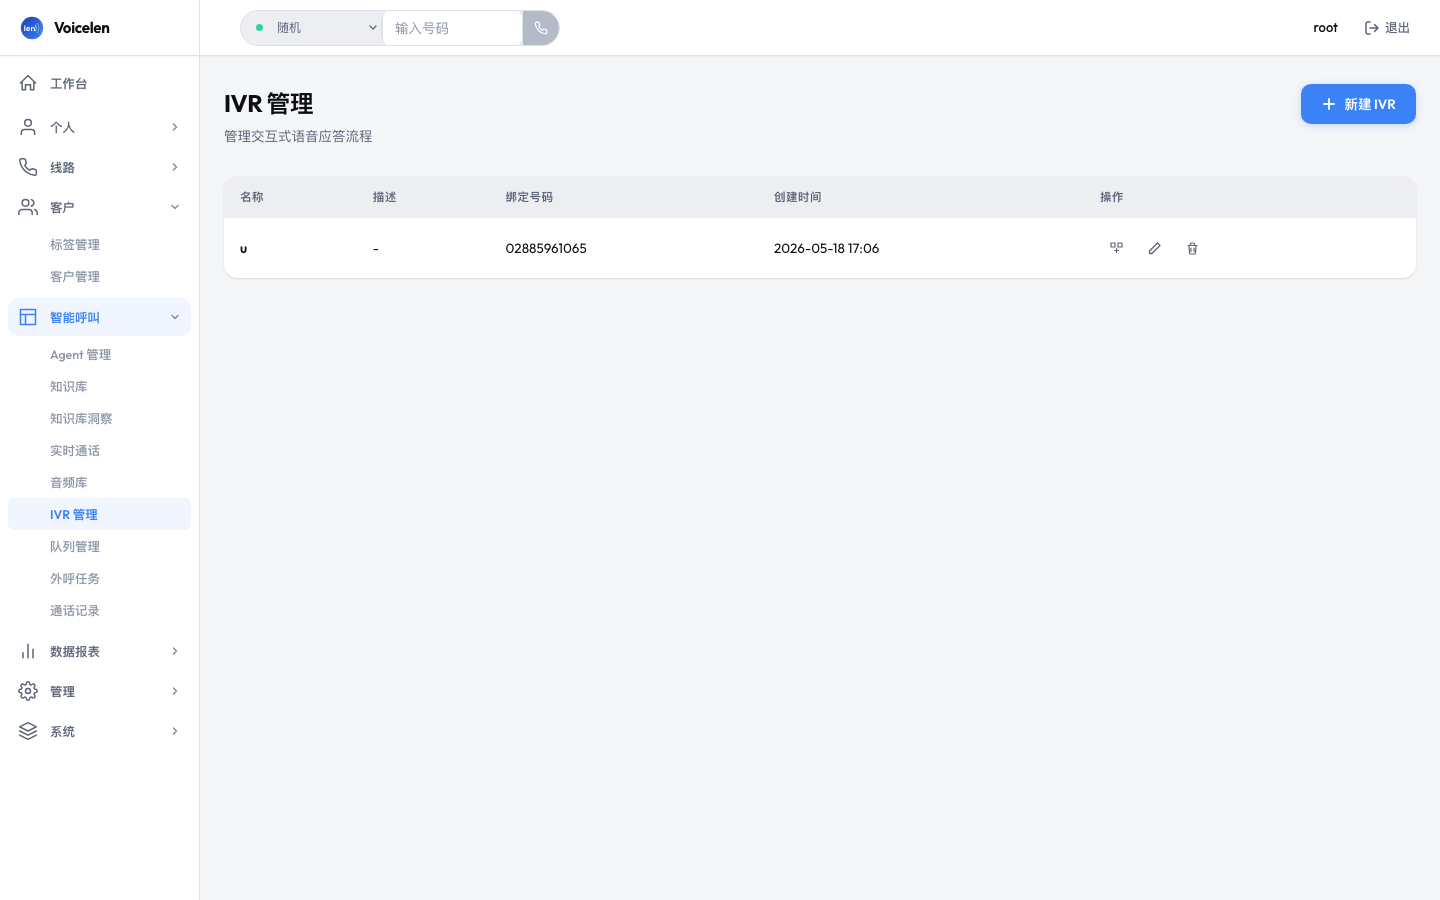Open 工作台 home icon
This screenshot has height=900, width=1440.
click(x=28, y=83)
